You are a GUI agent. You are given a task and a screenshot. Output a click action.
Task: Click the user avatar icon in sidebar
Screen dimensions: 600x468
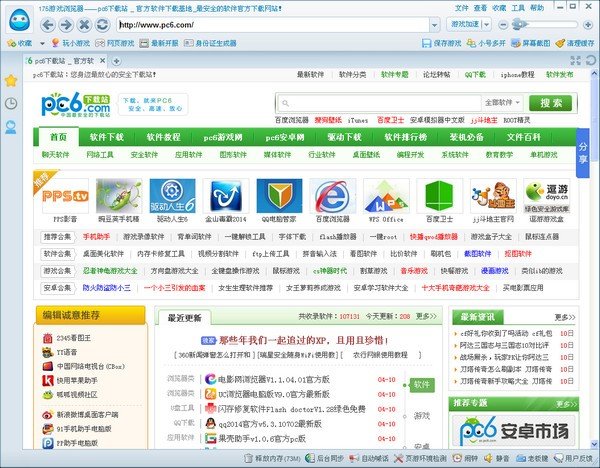pyautogui.click(x=10, y=127)
